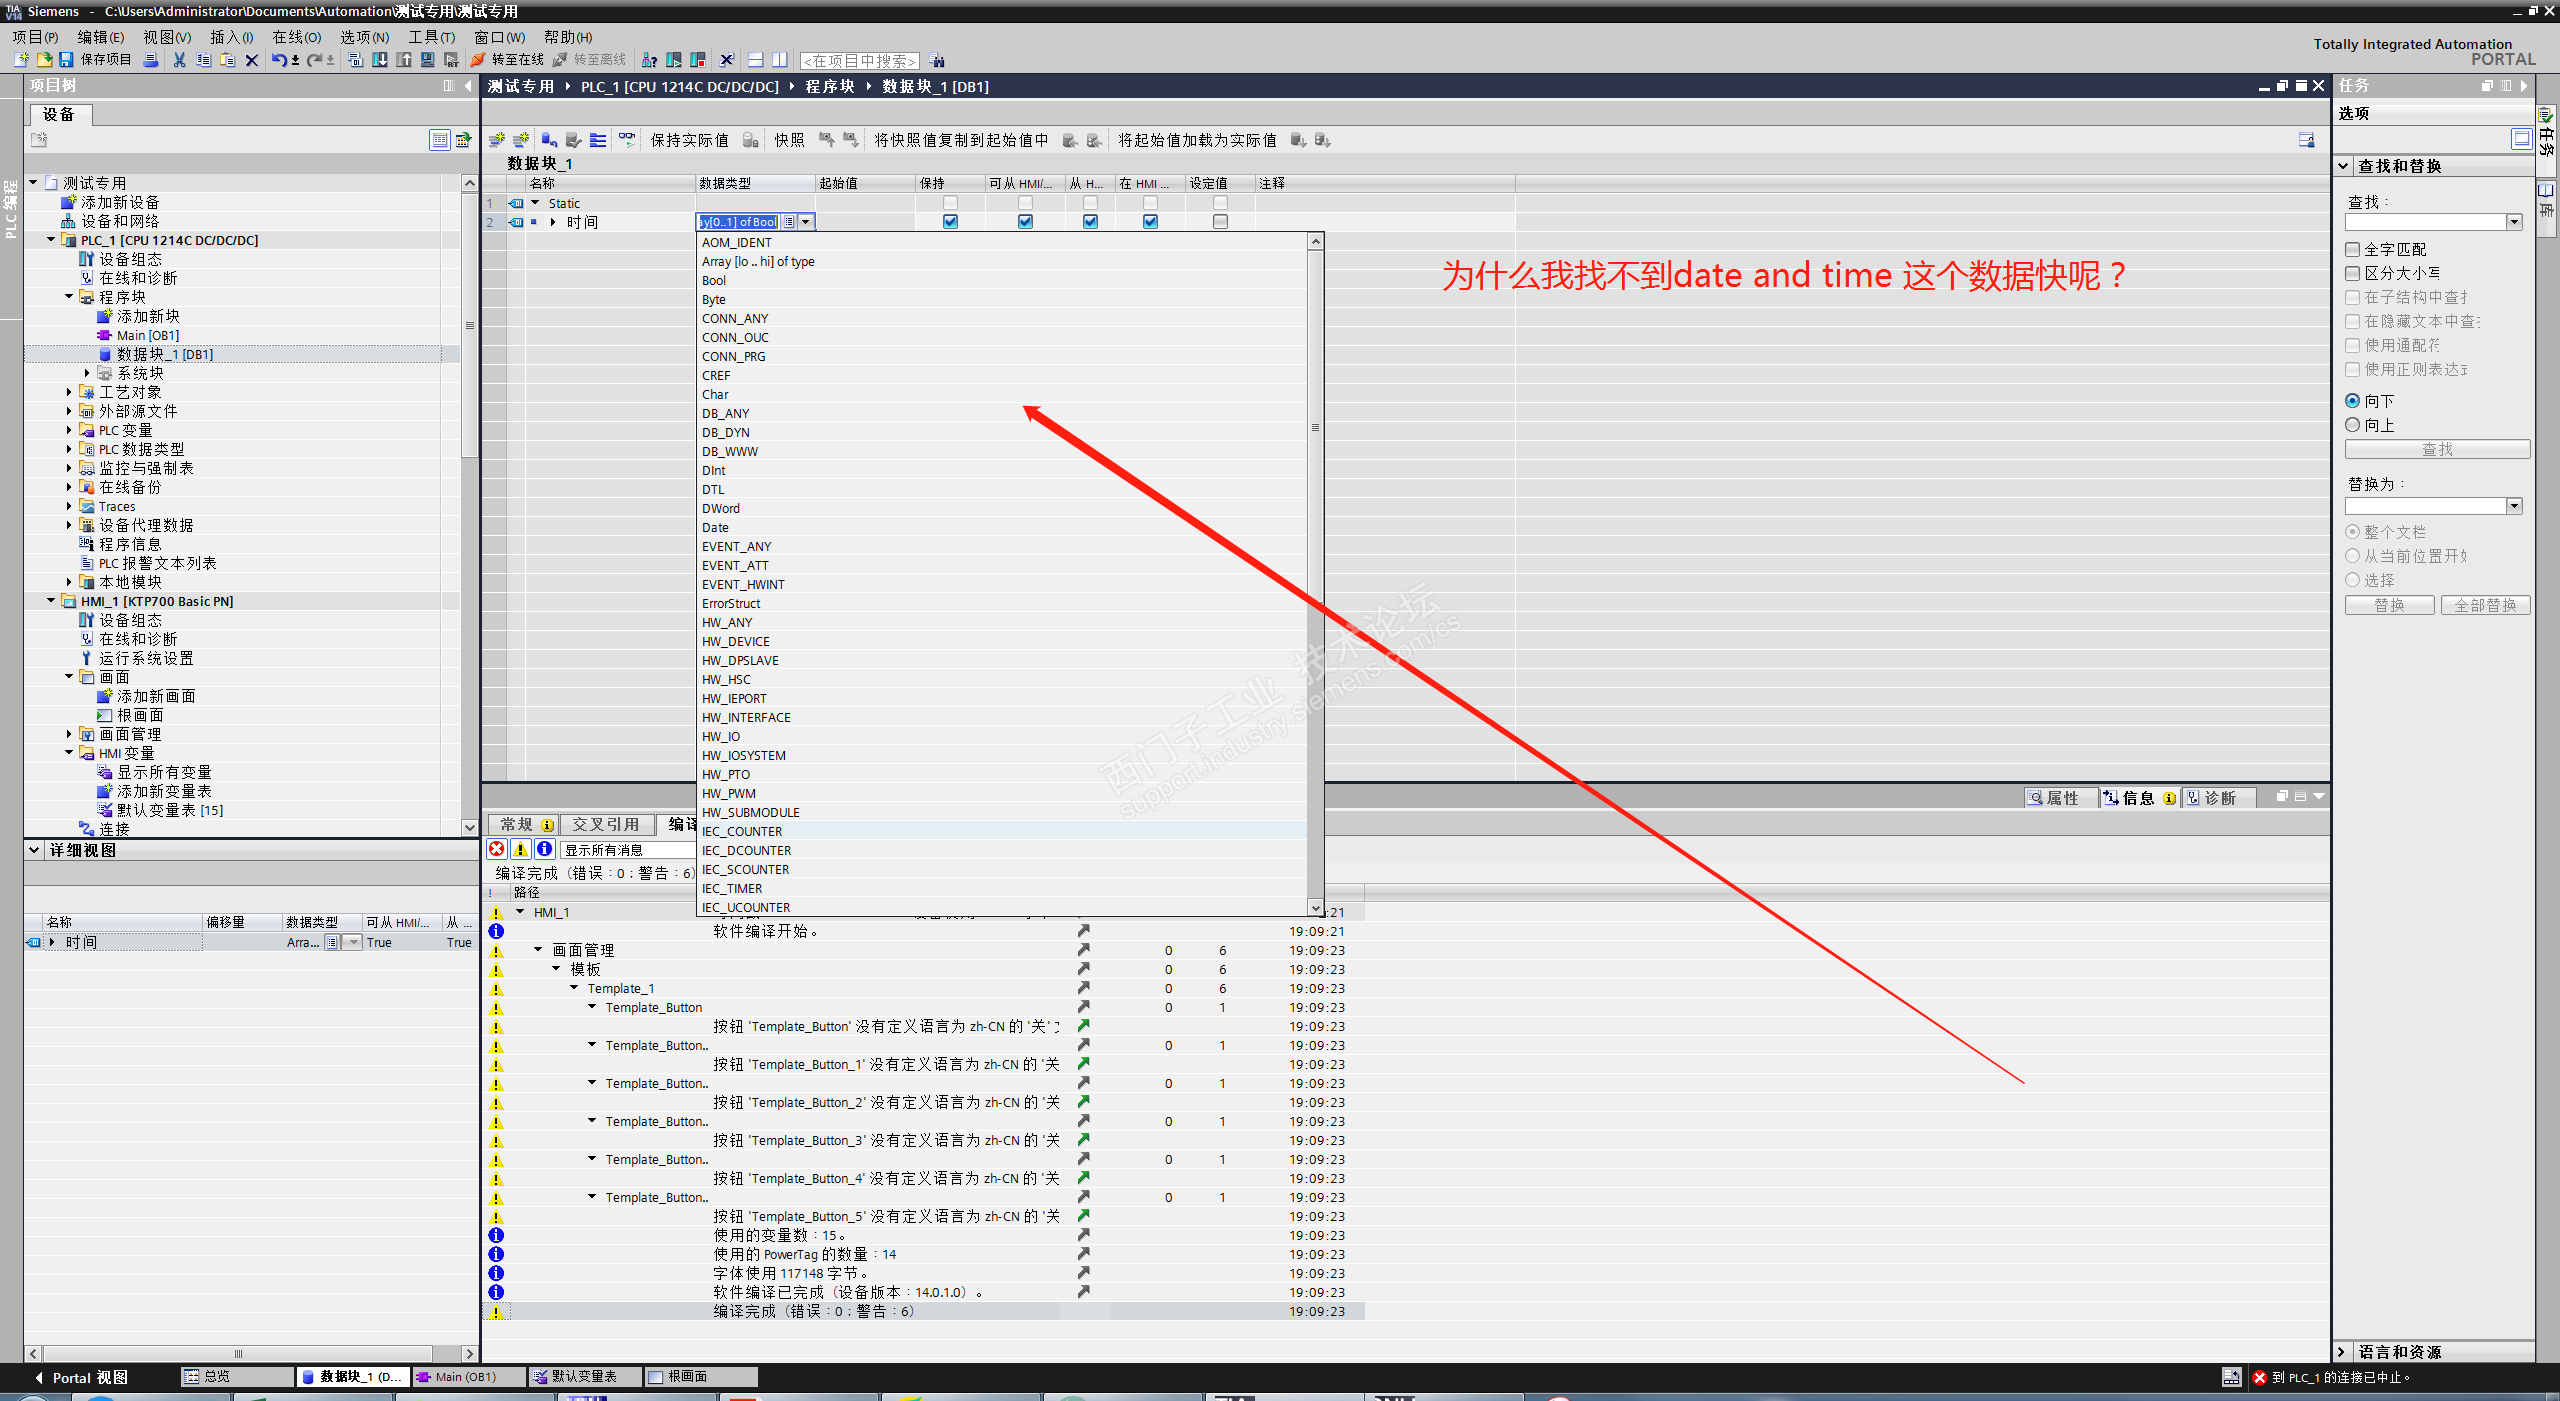Toggle the 保持 (retain) checkbox for 时间 row

pos(950,222)
